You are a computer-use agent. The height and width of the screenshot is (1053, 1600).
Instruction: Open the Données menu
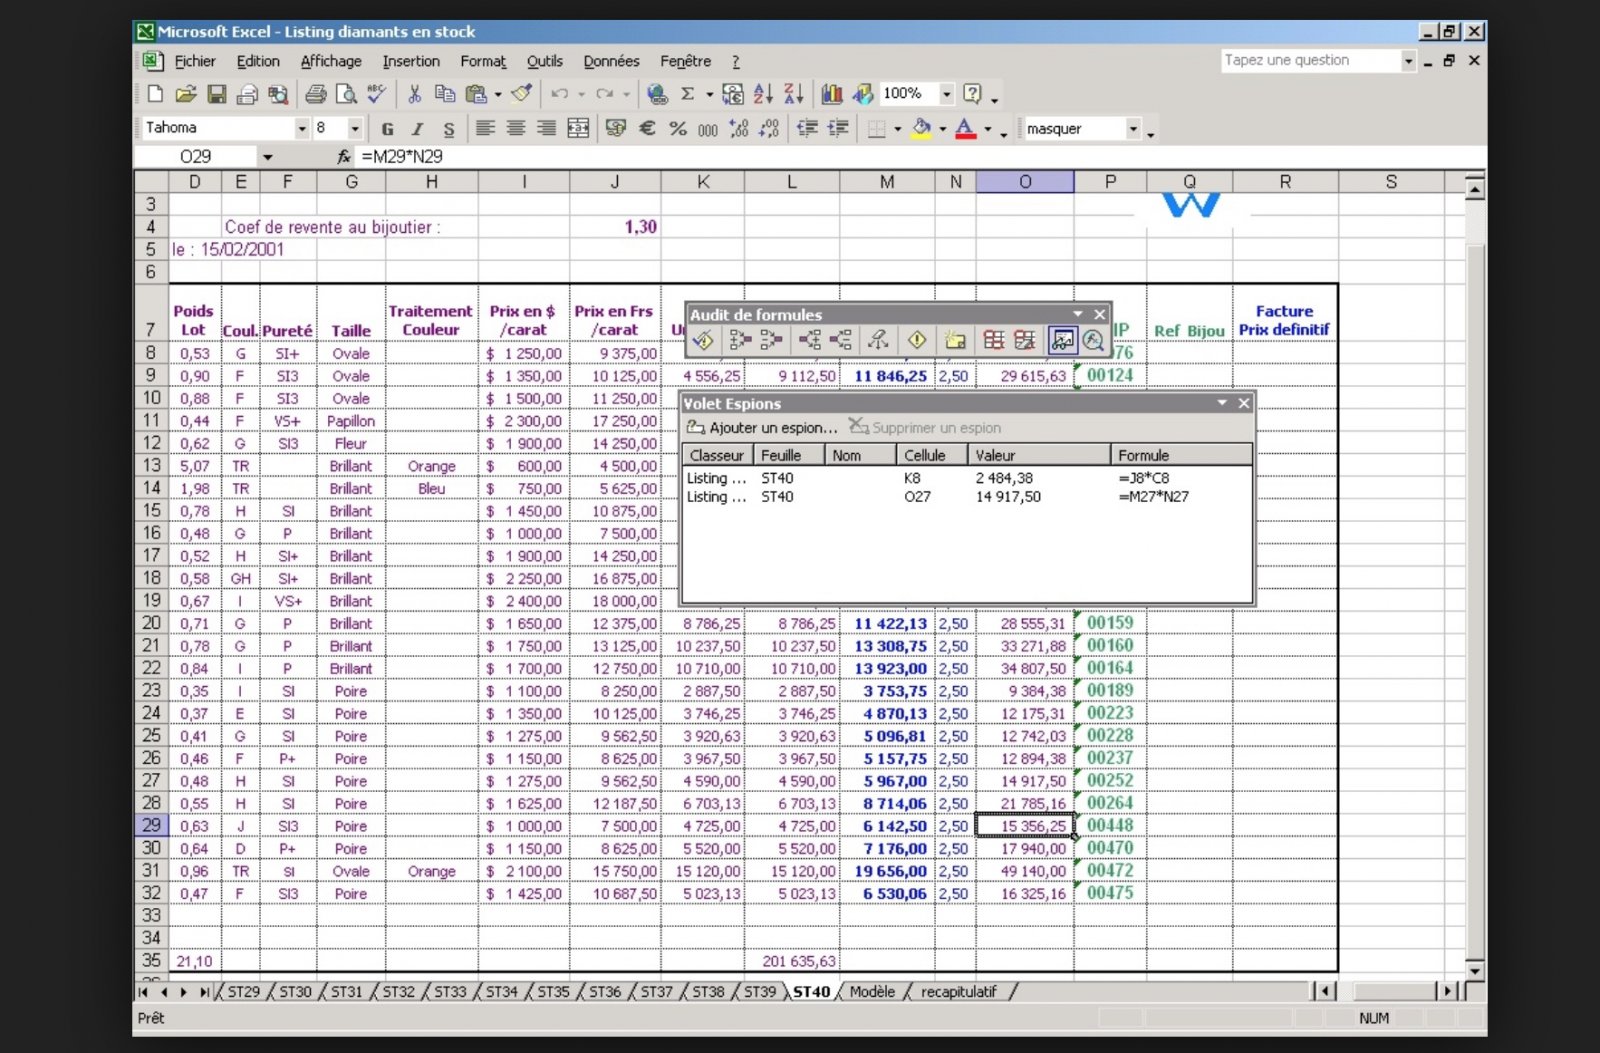click(610, 61)
